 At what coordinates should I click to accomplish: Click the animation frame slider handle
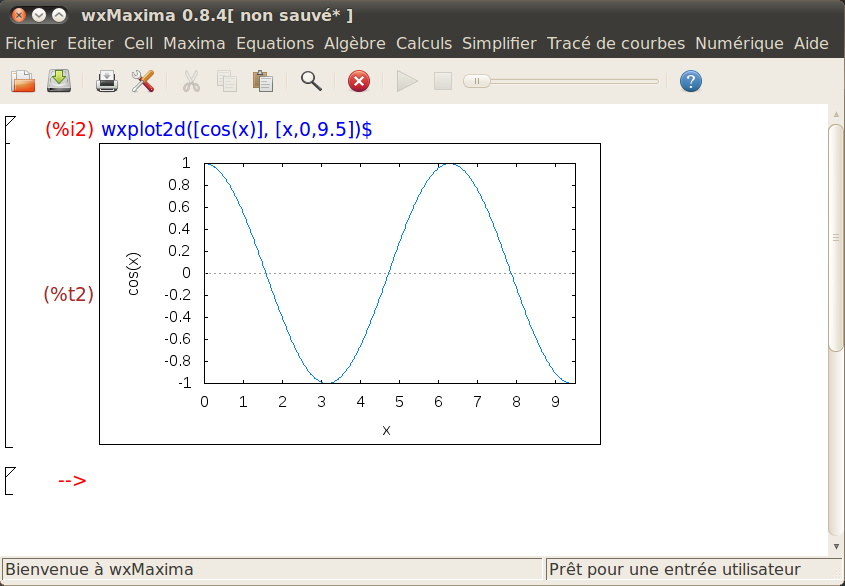tap(477, 81)
